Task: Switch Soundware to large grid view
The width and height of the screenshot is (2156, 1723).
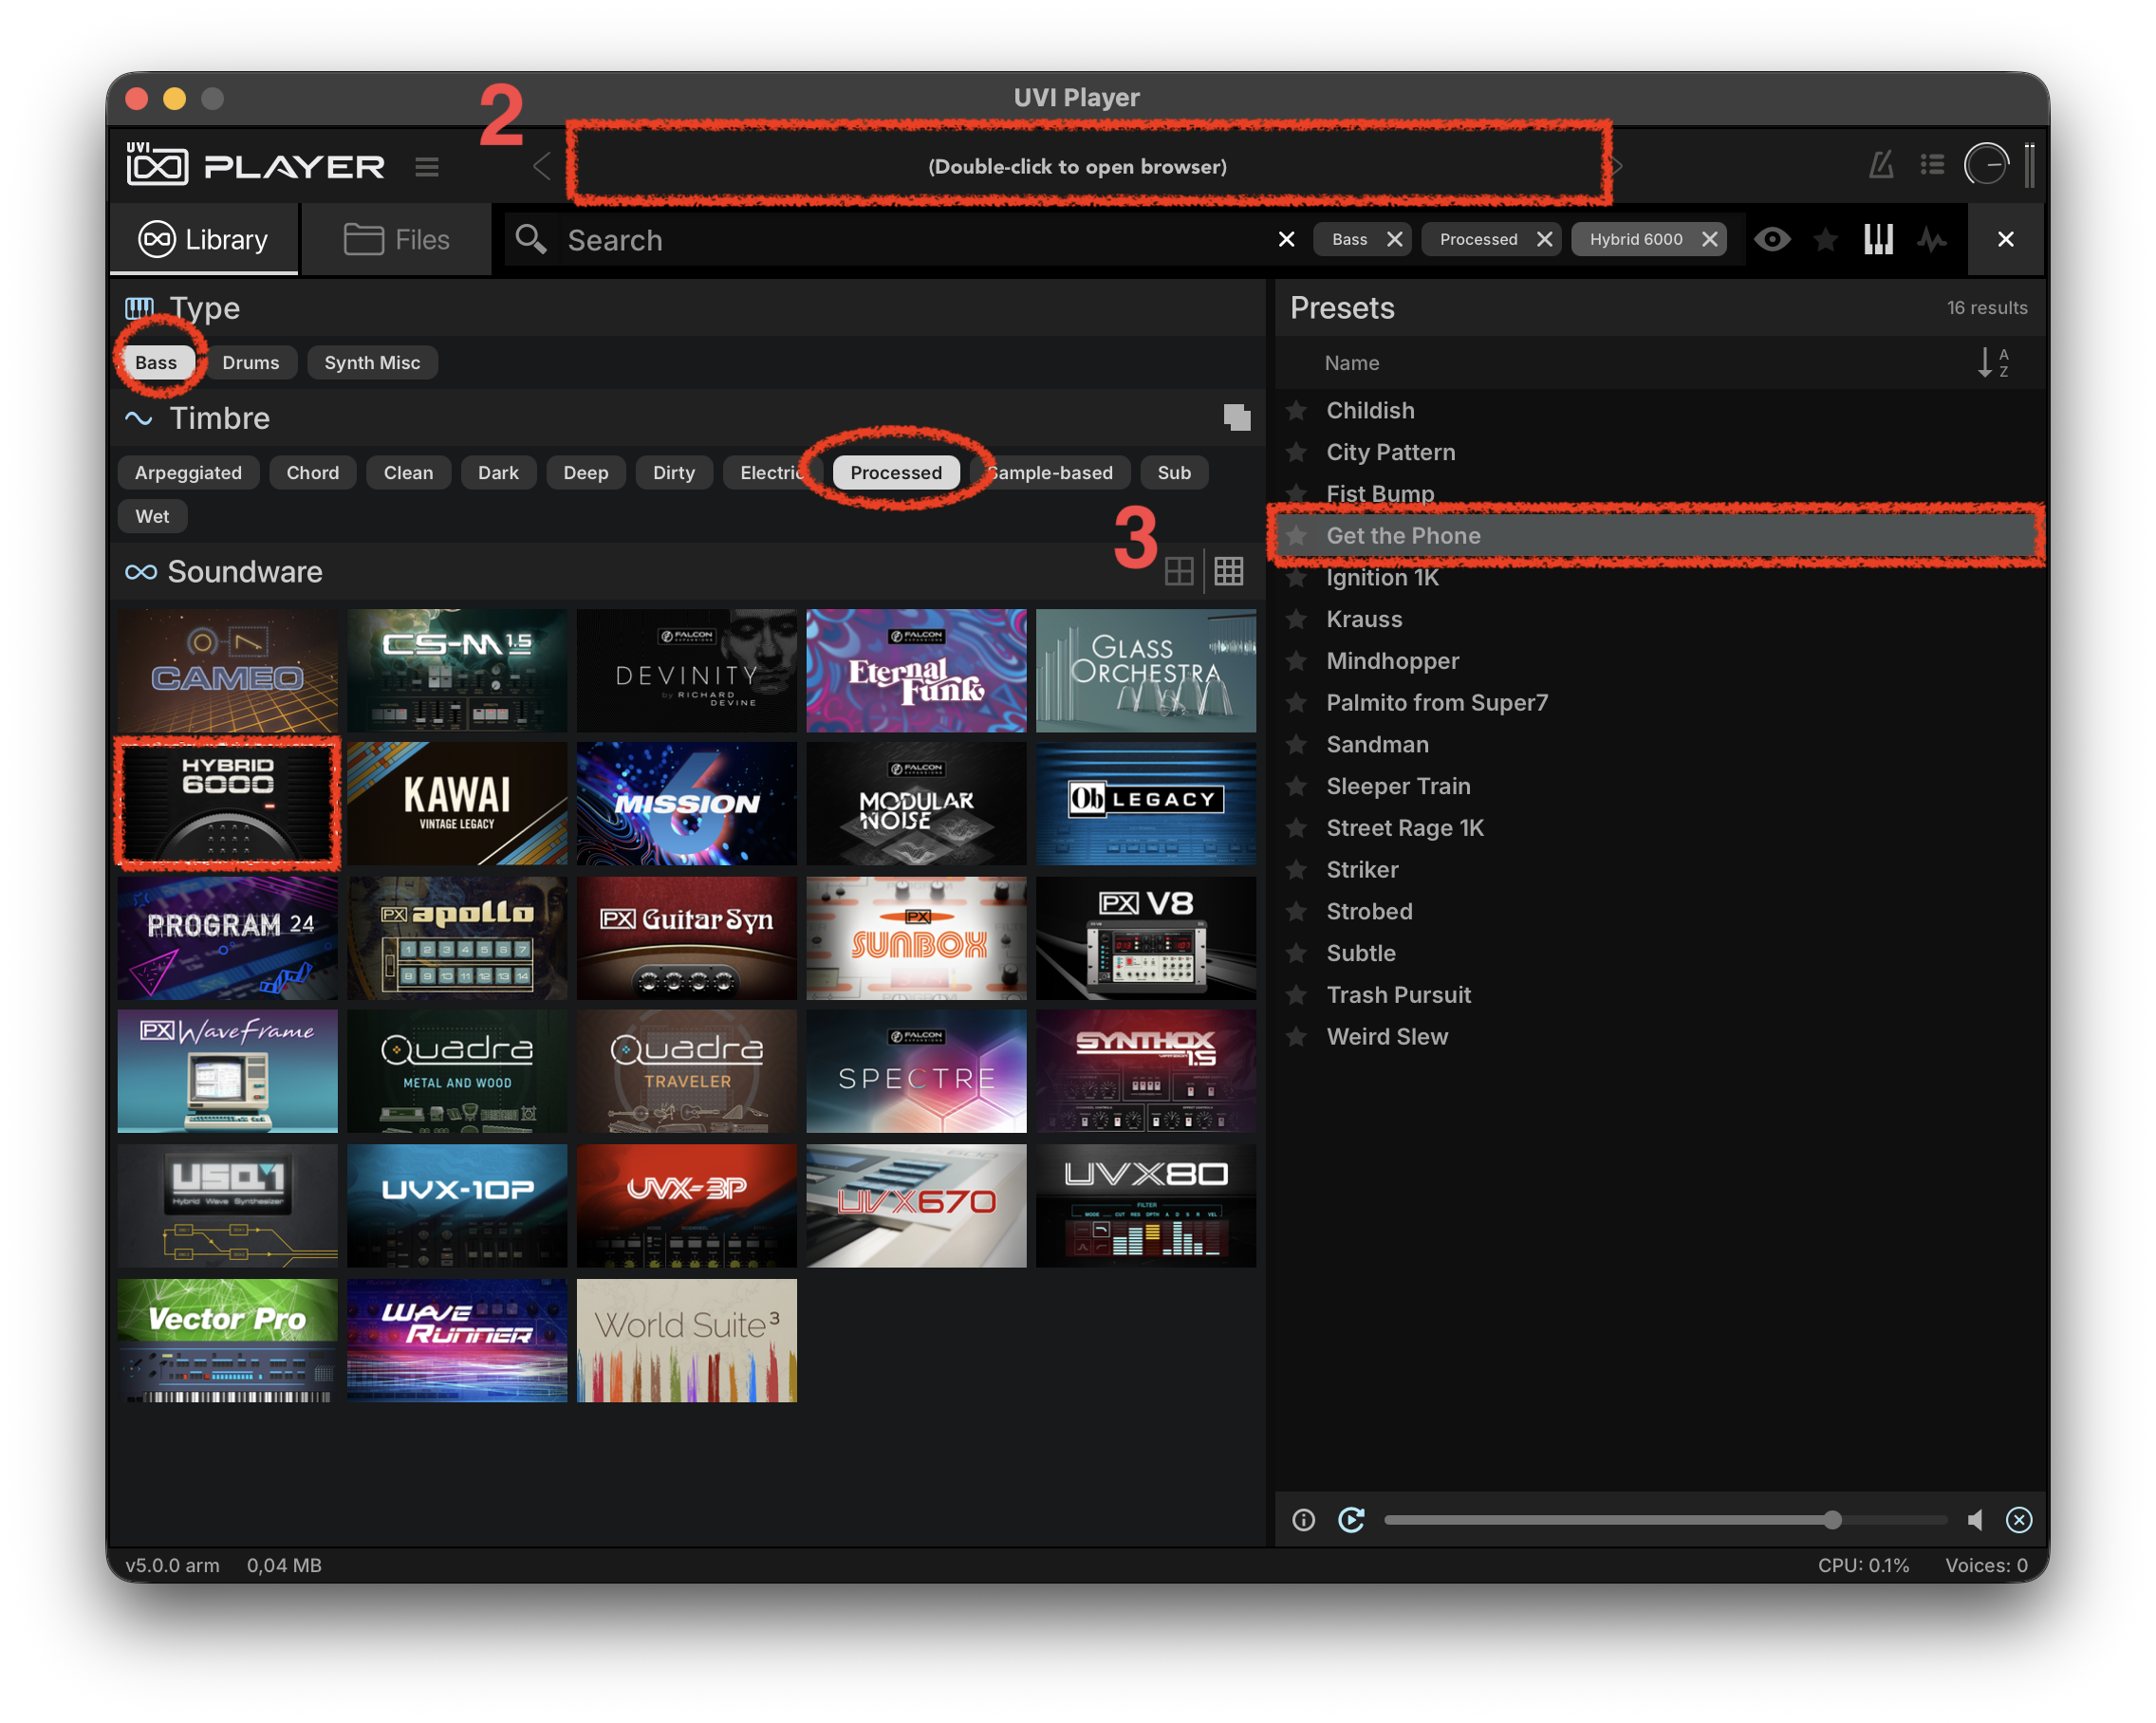Action: pyautogui.click(x=1179, y=572)
